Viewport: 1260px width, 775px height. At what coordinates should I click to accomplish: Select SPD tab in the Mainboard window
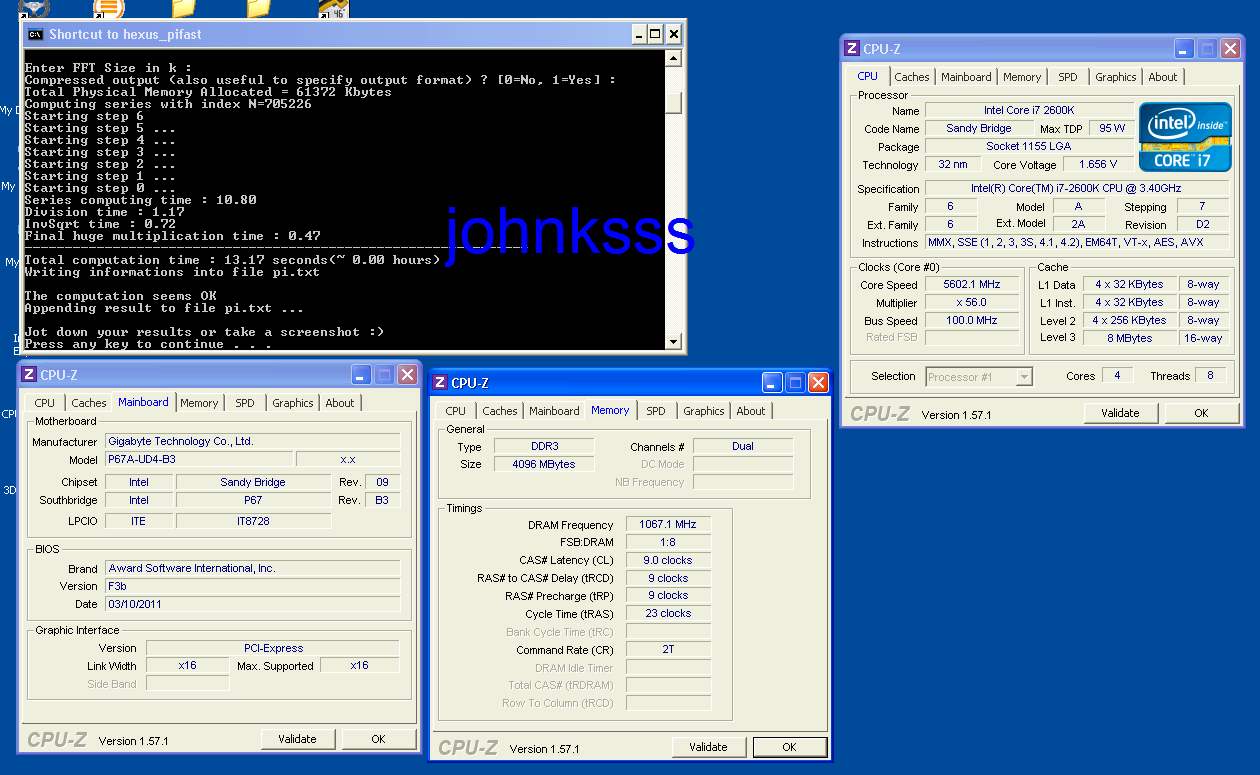pyautogui.click(x=245, y=403)
